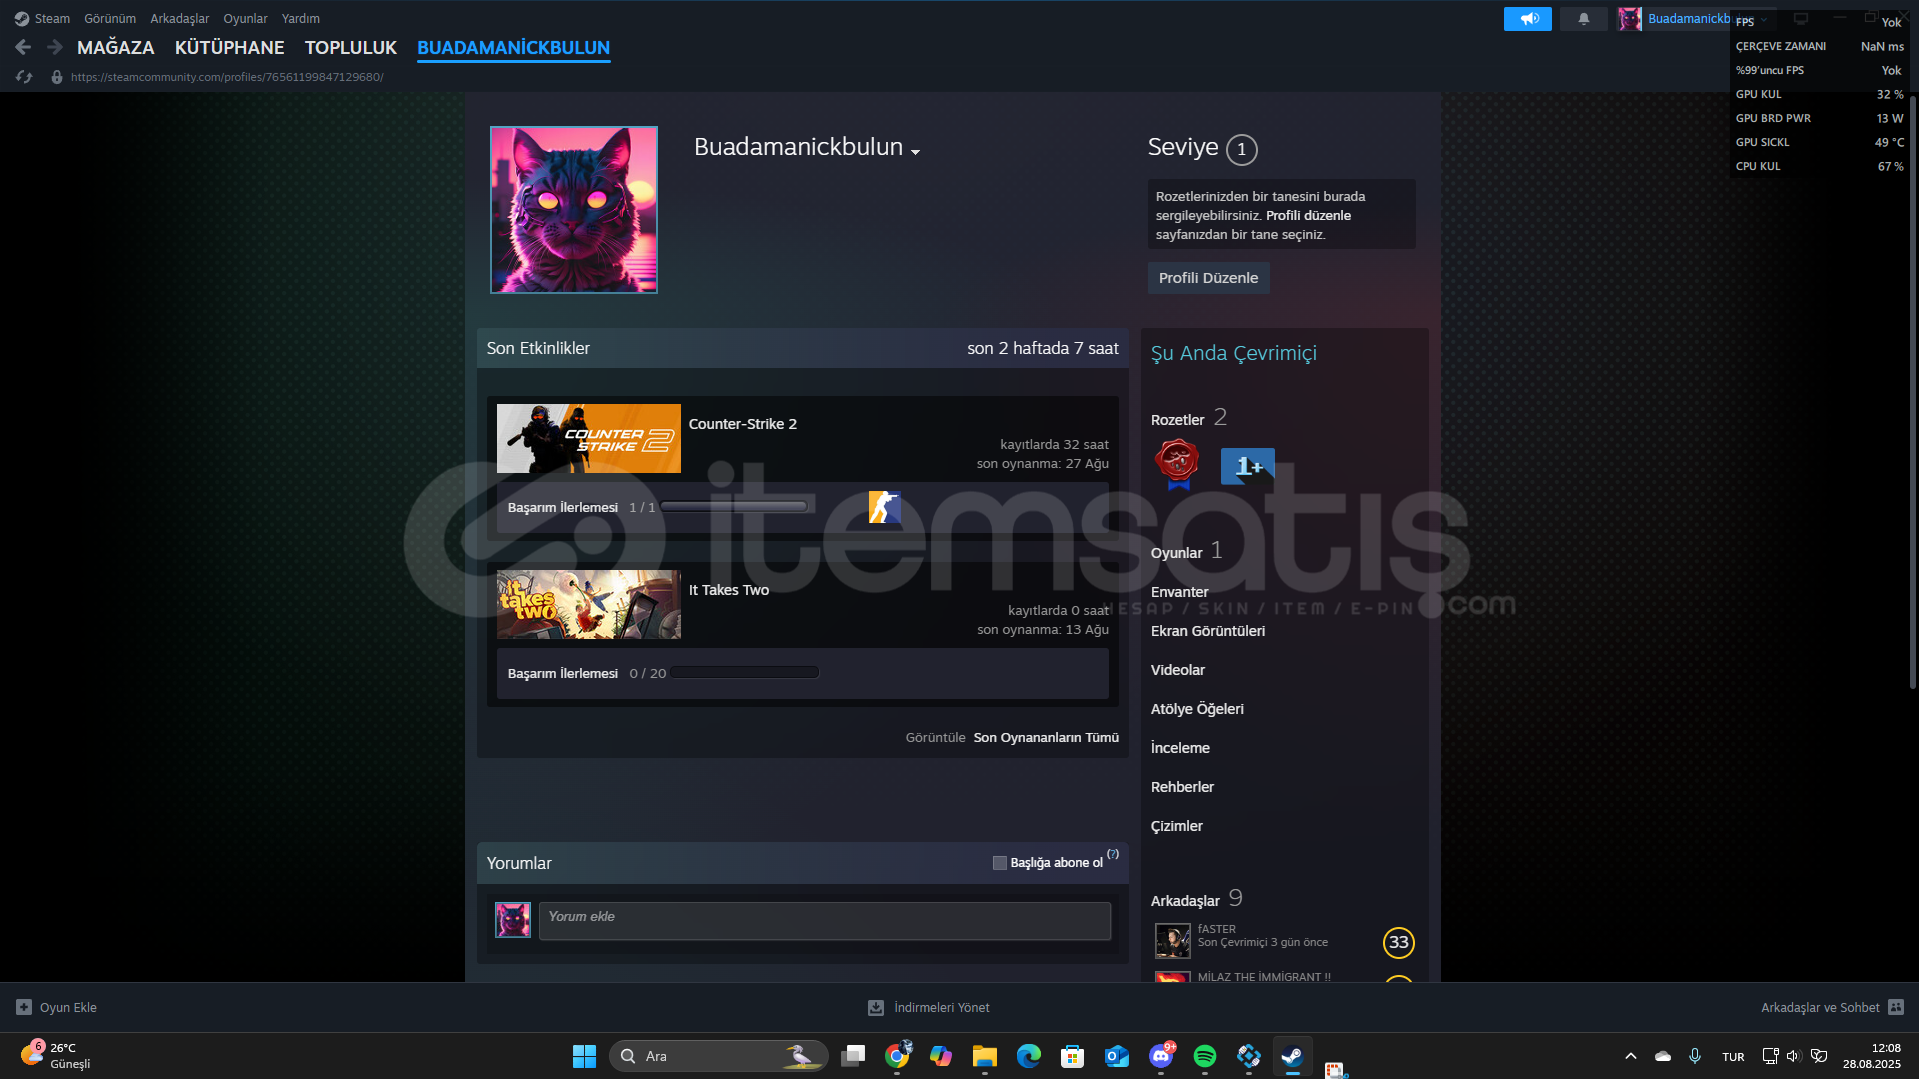
Task: Click the Seviye level 1 circle
Action: pyautogui.click(x=1241, y=149)
